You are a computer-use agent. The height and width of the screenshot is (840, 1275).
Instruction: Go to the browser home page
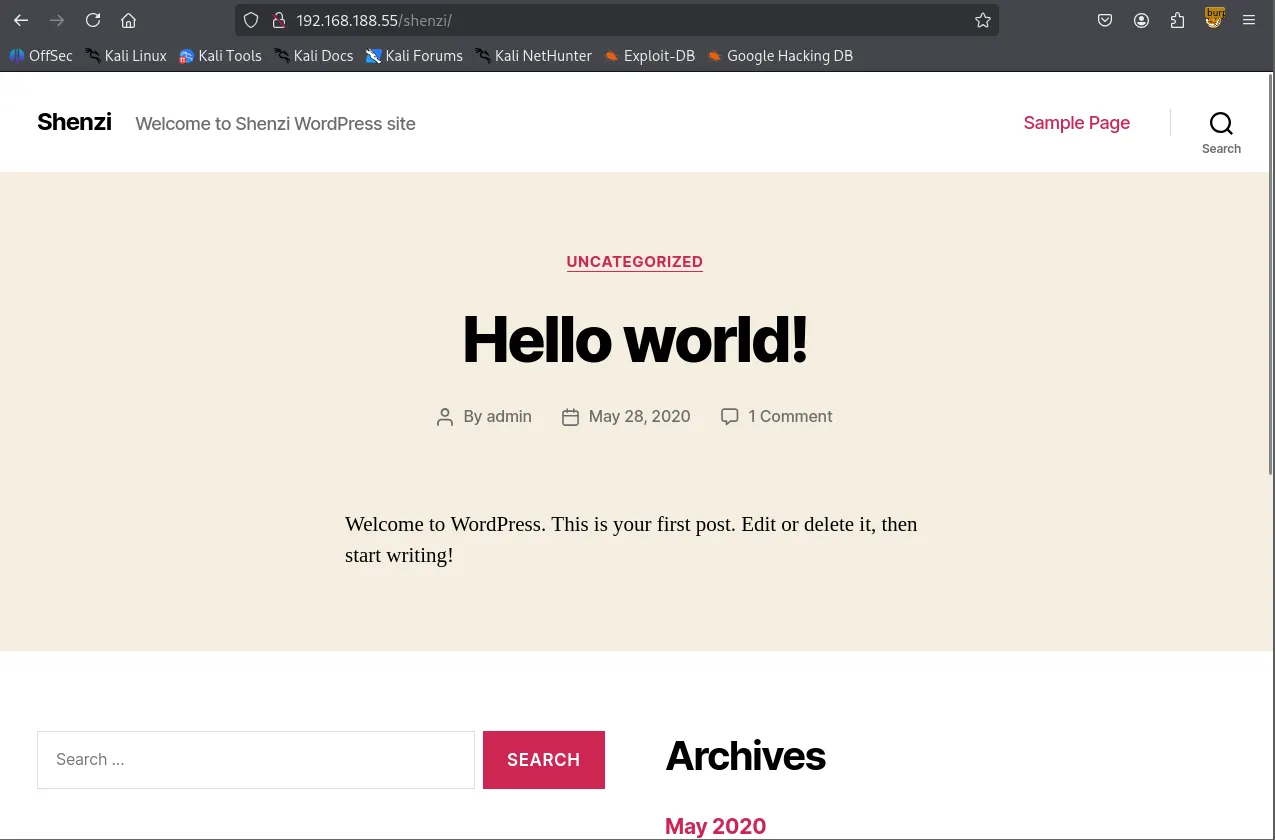(x=128, y=20)
